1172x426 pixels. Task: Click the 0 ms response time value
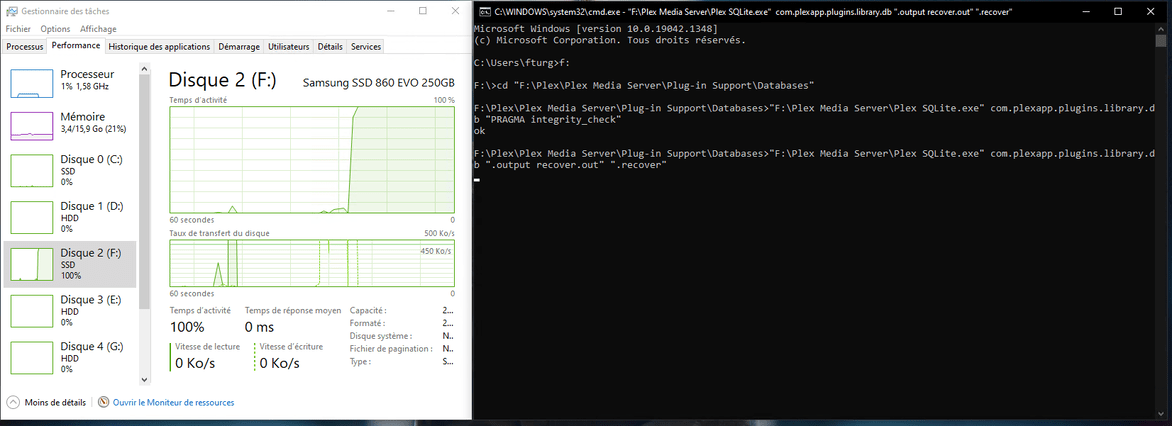[x=259, y=327]
